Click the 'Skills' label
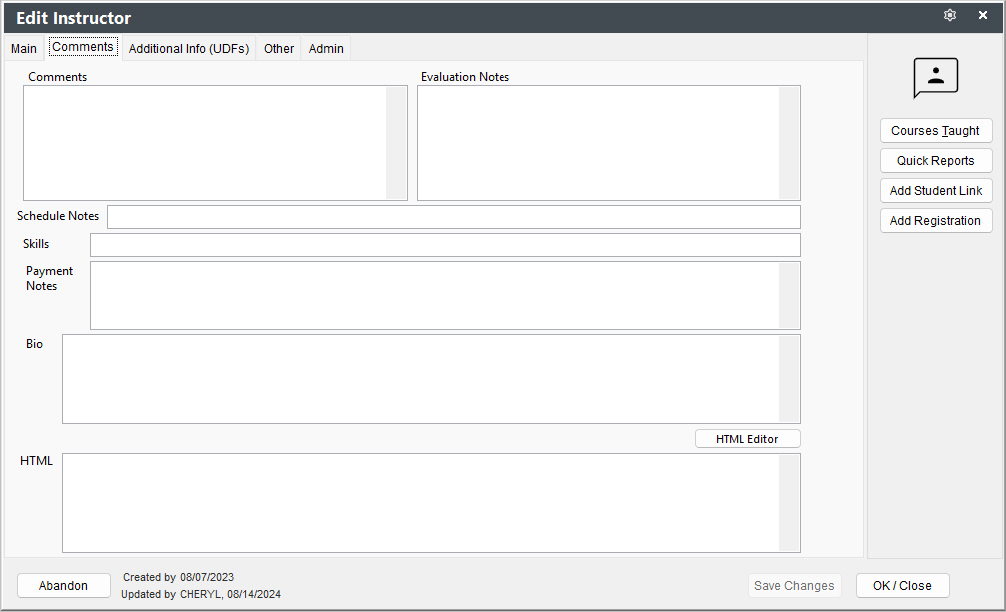Image resolution: width=1006 pixels, height=612 pixels. (36, 244)
